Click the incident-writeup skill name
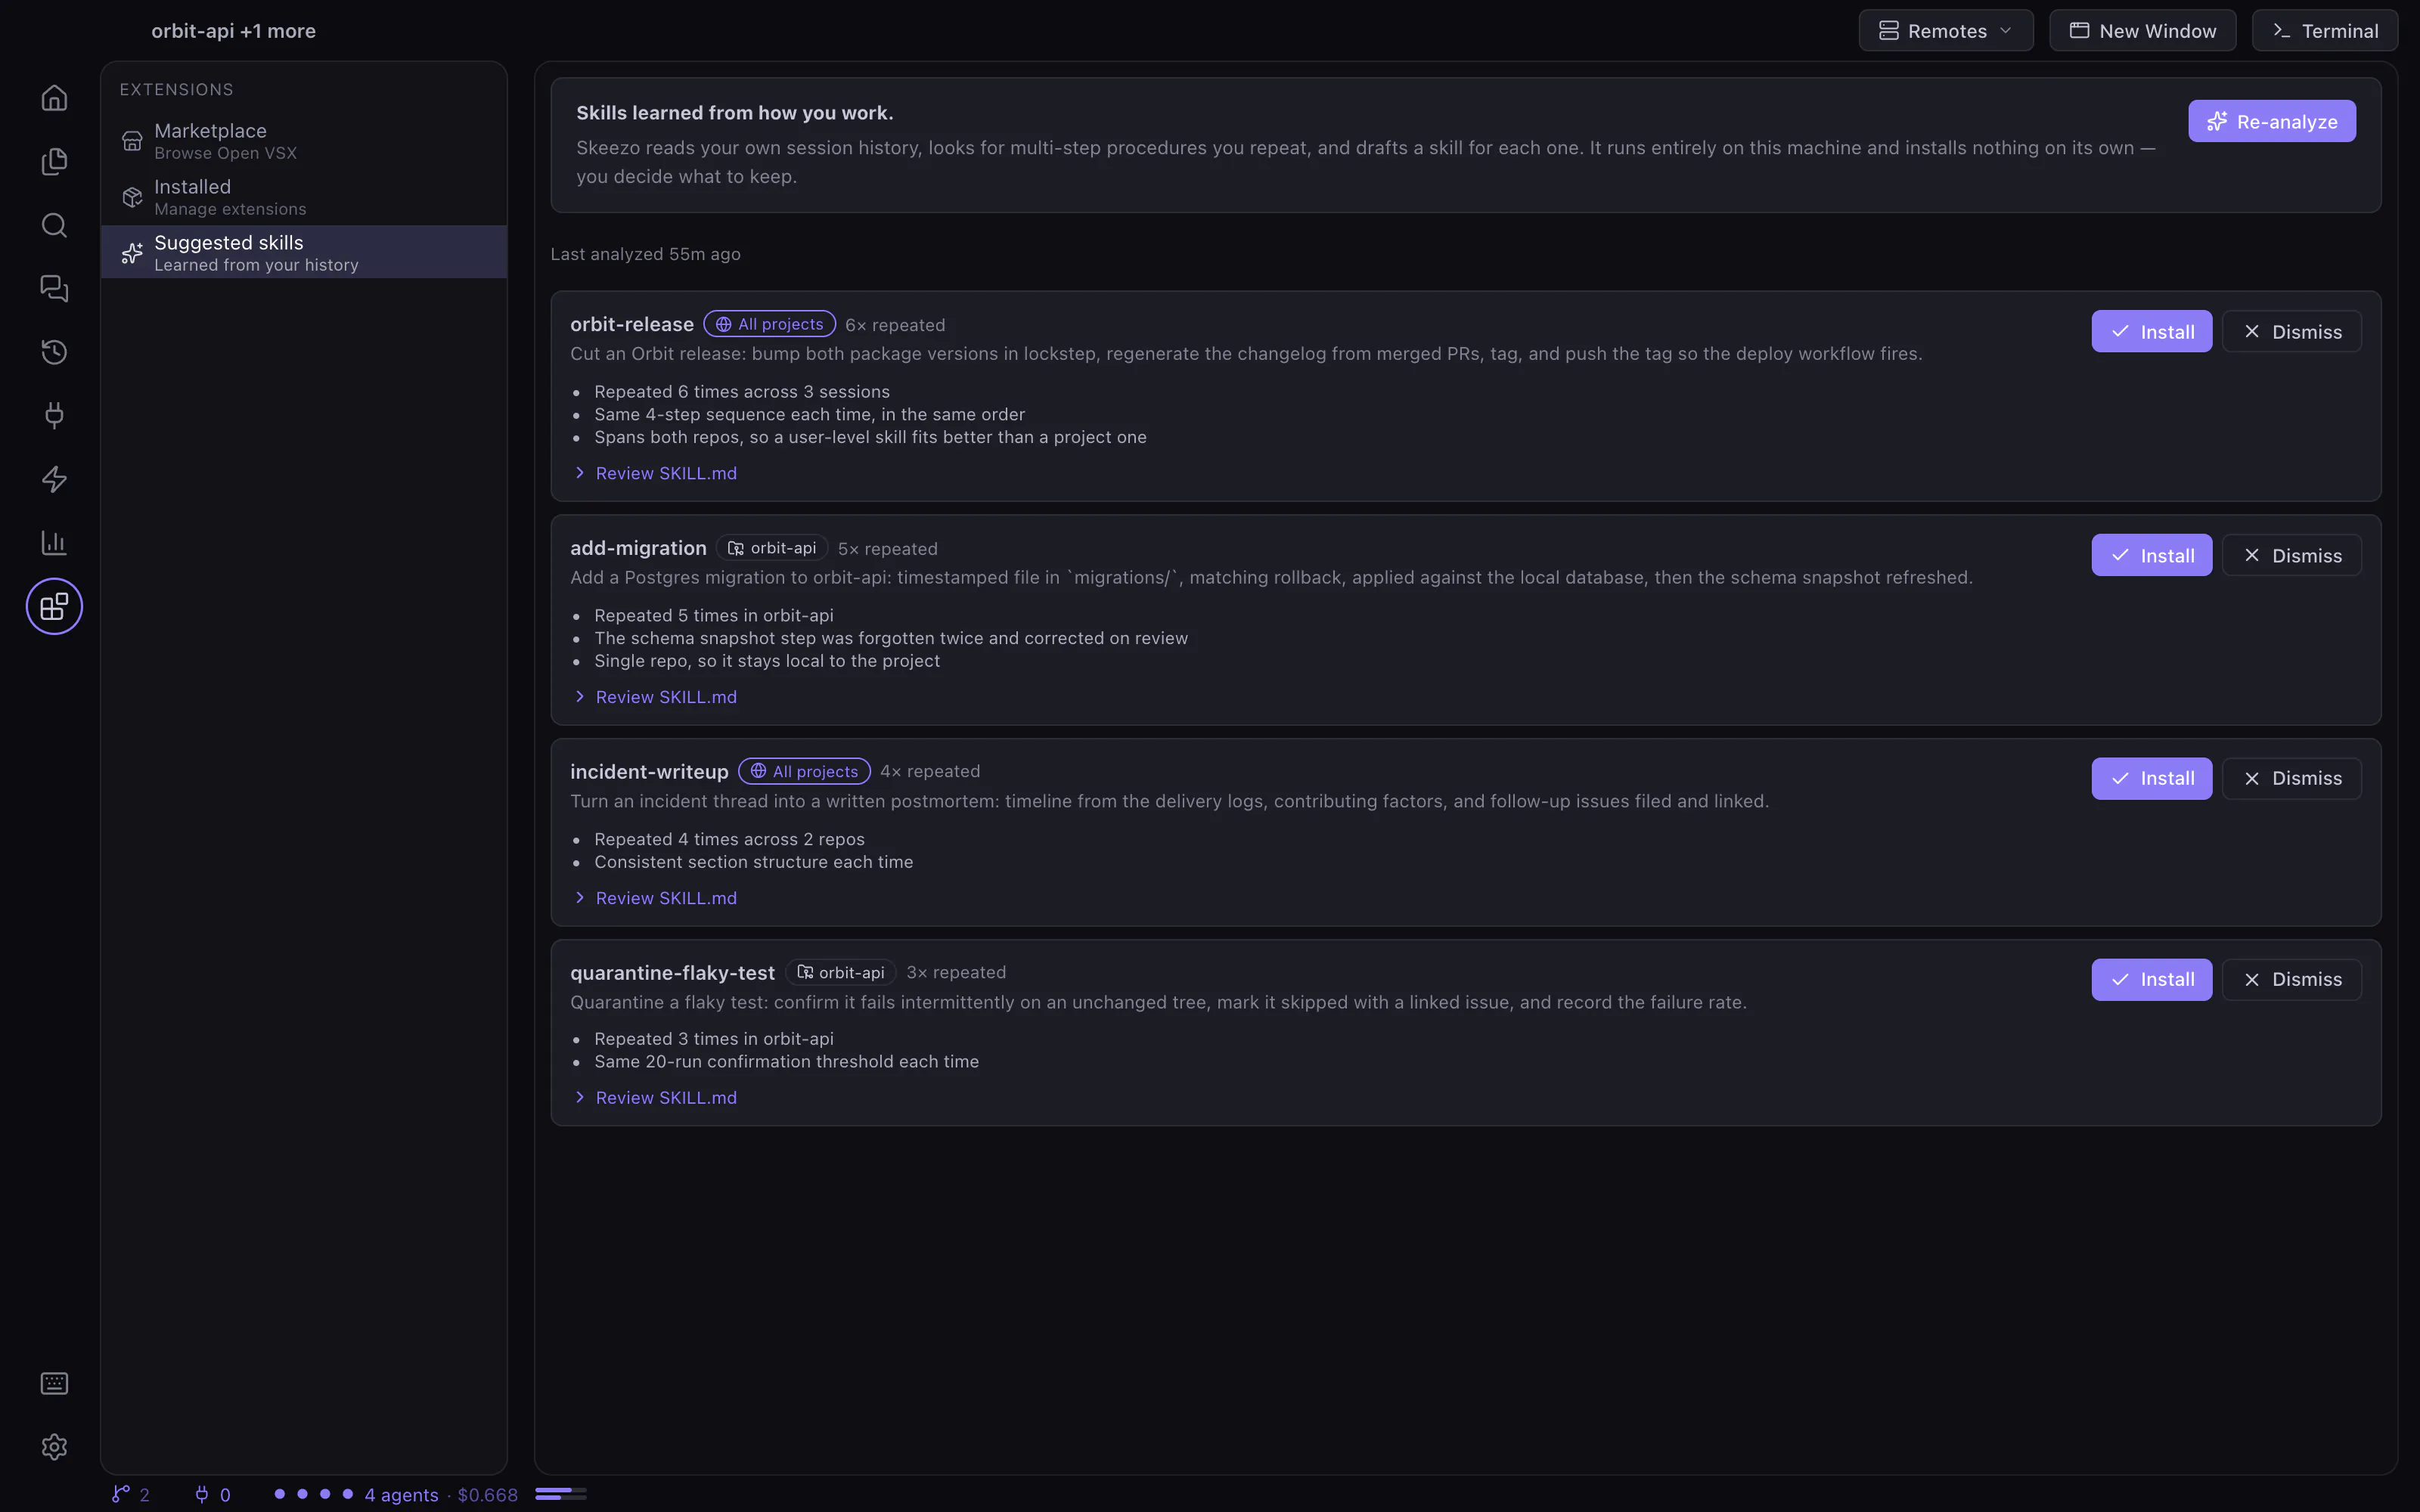 [649, 771]
